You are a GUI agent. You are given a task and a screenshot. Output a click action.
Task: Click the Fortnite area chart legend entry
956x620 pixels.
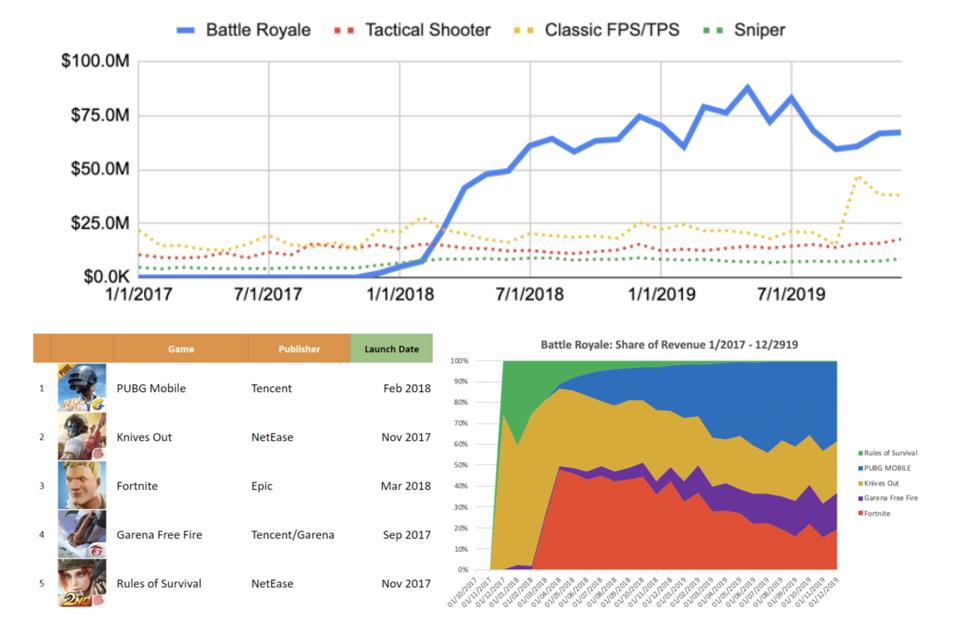874,513
